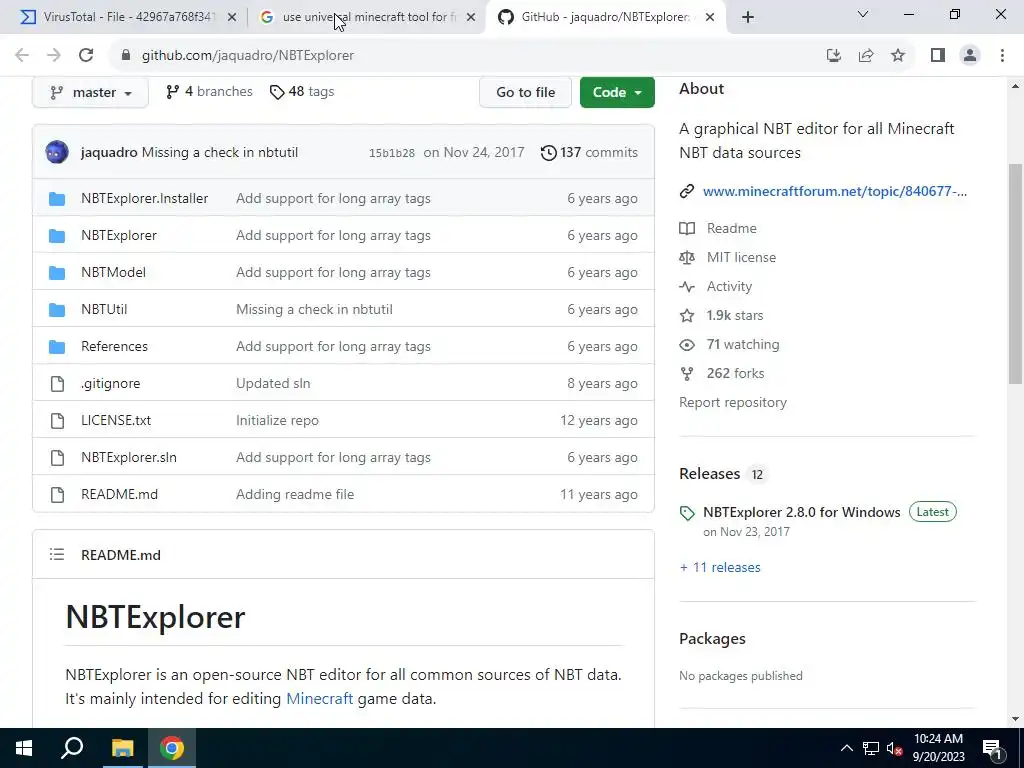The height and width of the screenshot is (768, 1024).
Task: Open the Windows Start menu
Action: pos(24,748)
